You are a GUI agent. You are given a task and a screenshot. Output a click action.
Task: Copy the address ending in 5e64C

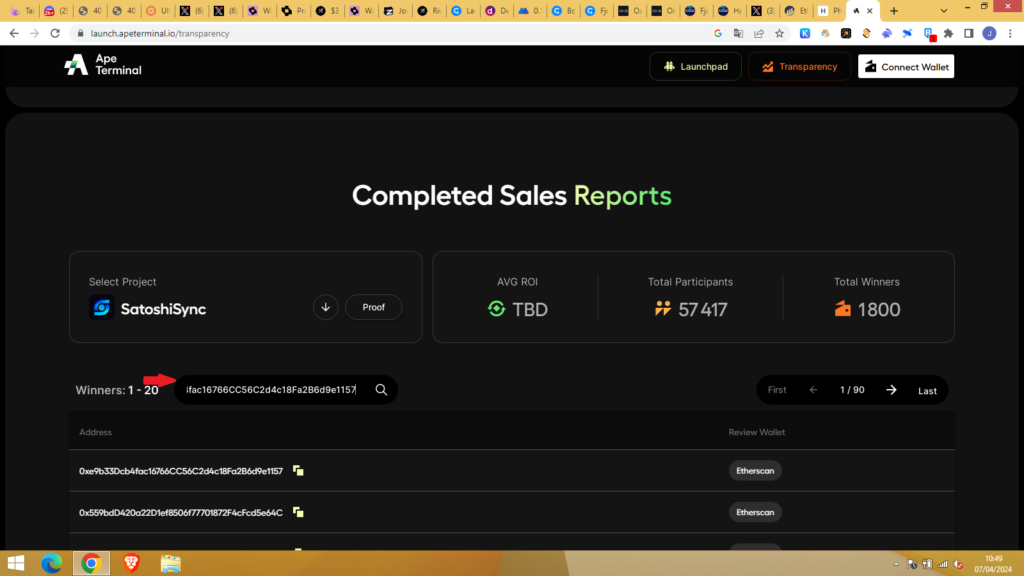click(x=298, y=513)
